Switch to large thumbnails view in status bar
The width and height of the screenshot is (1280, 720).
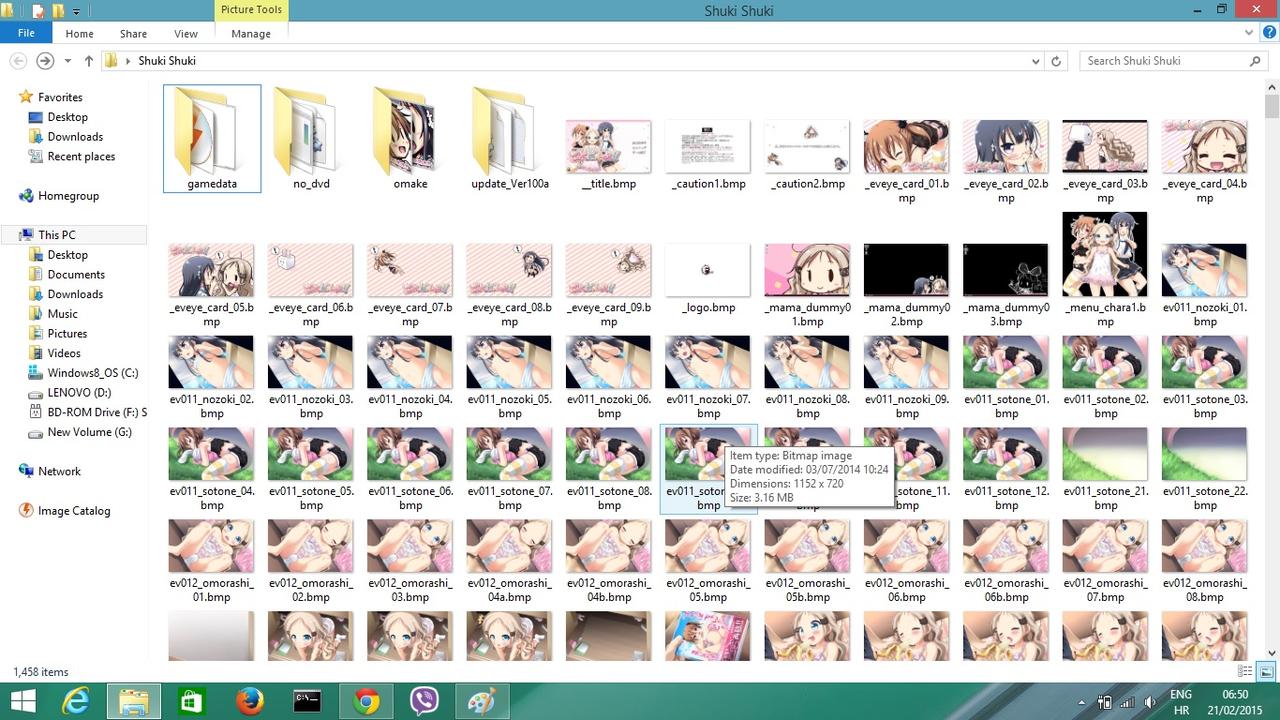click(x=1265, y=672)
